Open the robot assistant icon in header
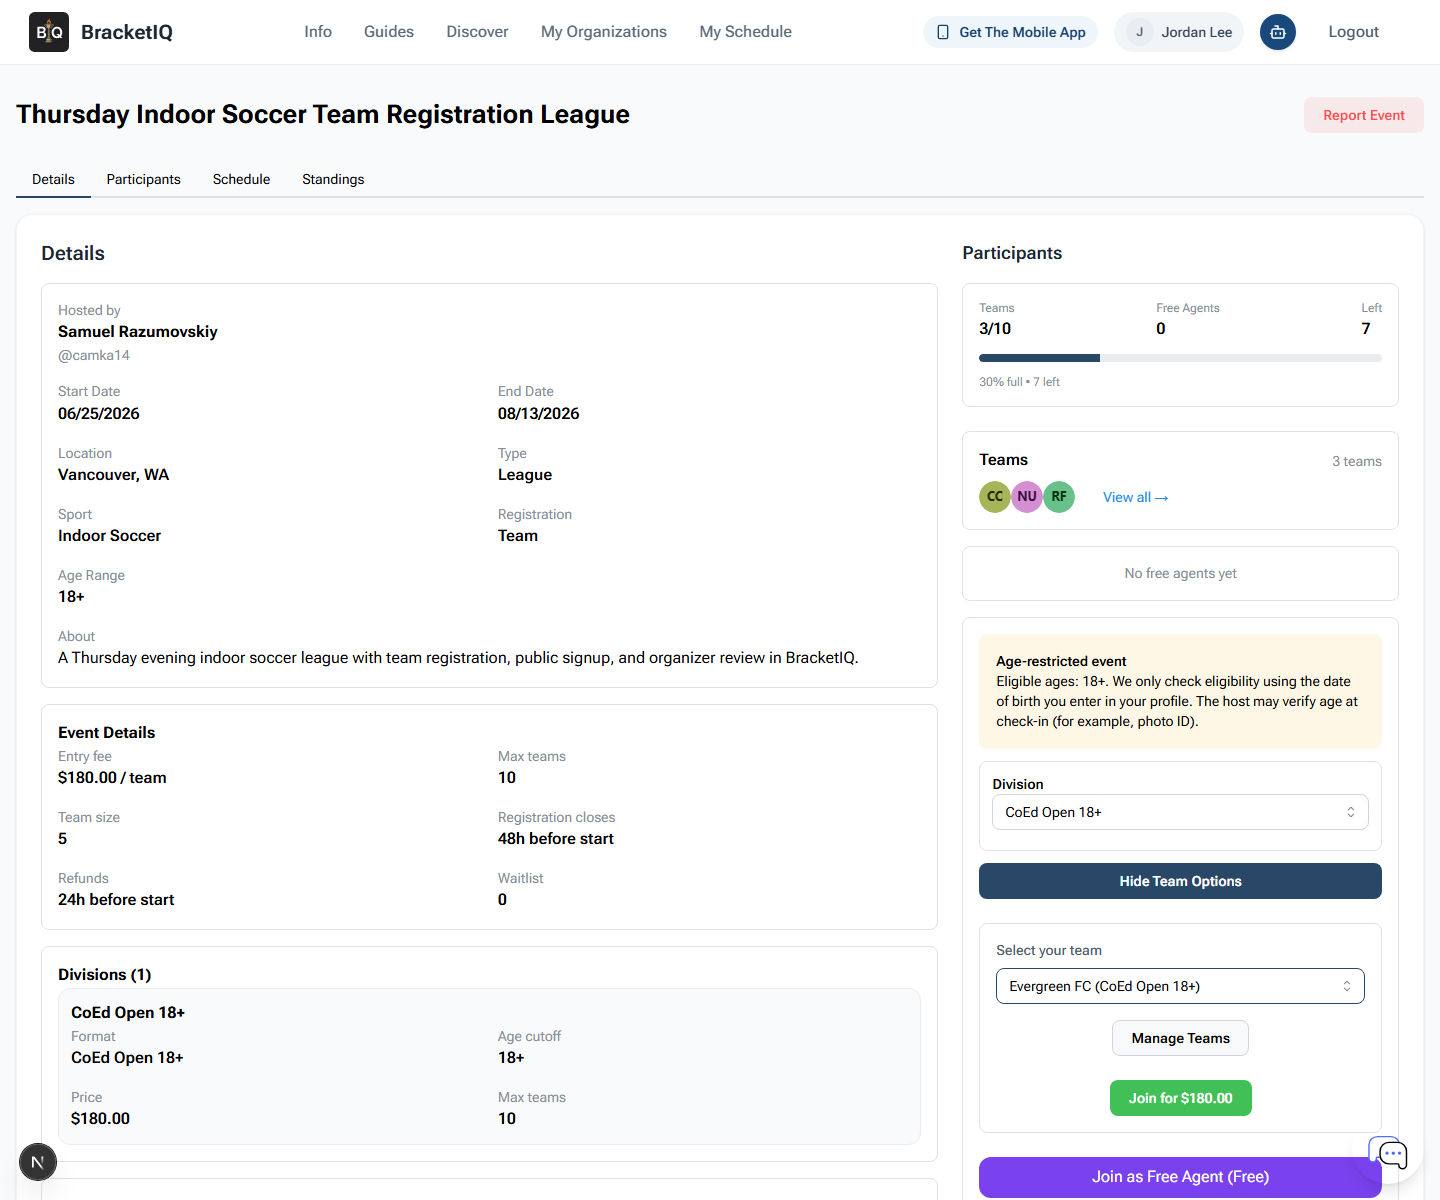Screen dimensions: 1440x1200 point(1278,32)
